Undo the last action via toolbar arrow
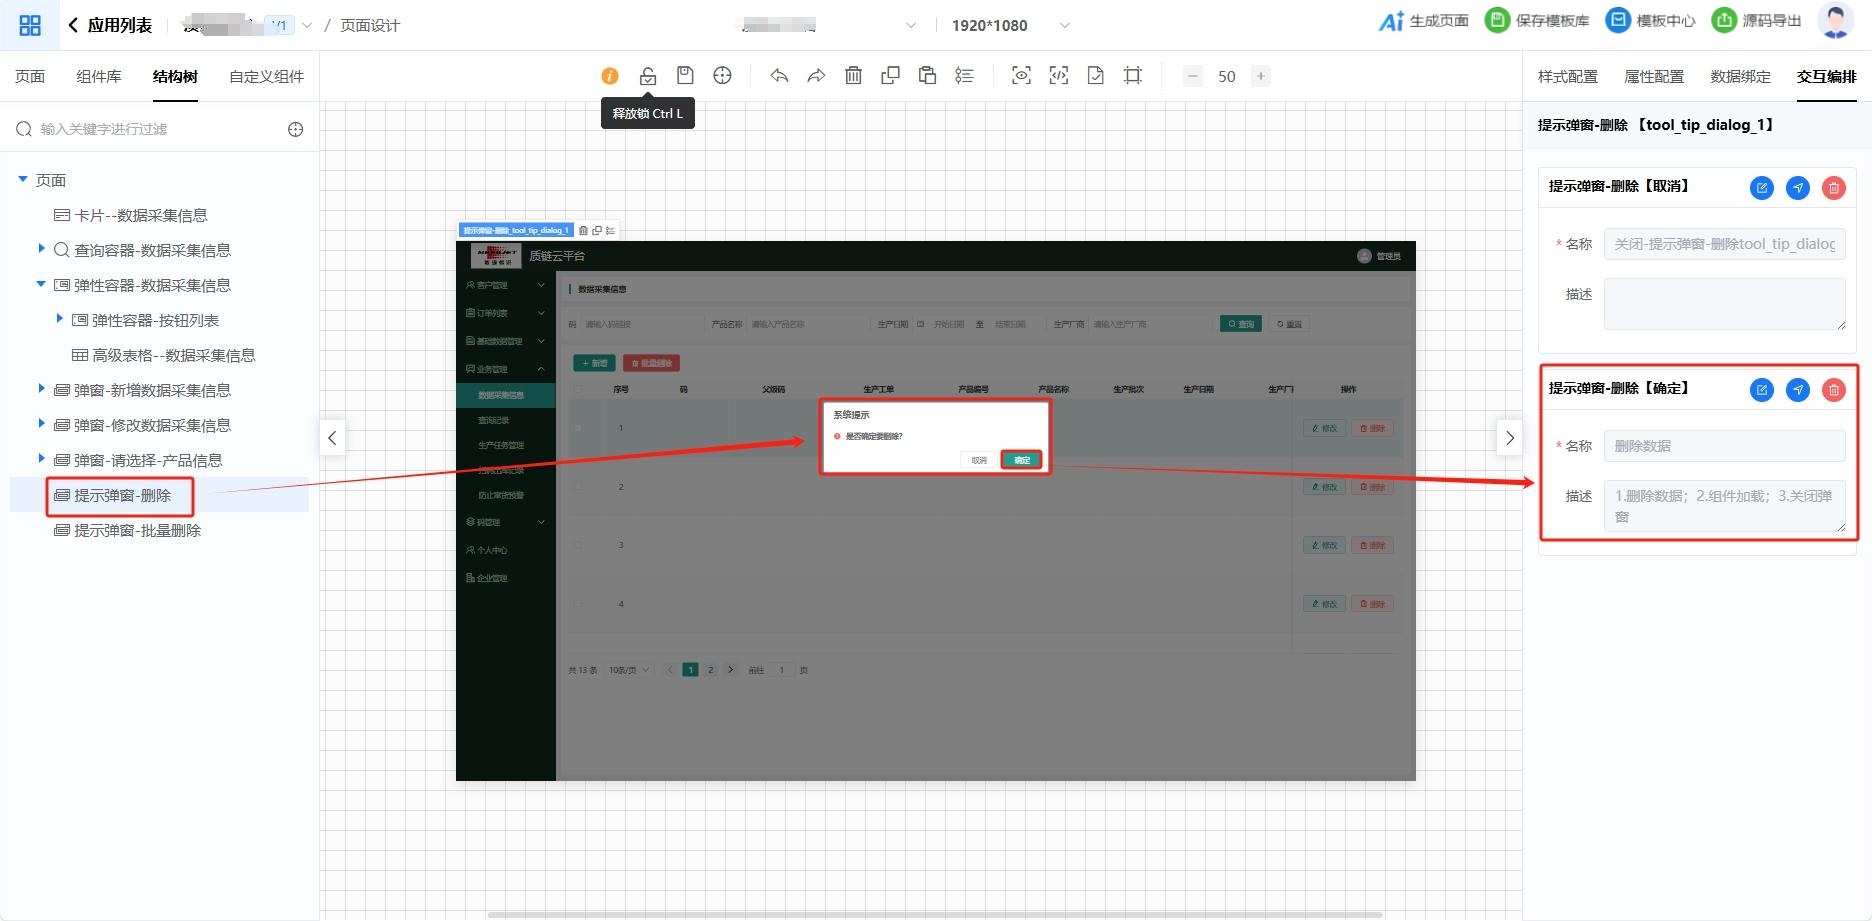This screenshot has width=1872, height=921. click(x=779, y=76)
